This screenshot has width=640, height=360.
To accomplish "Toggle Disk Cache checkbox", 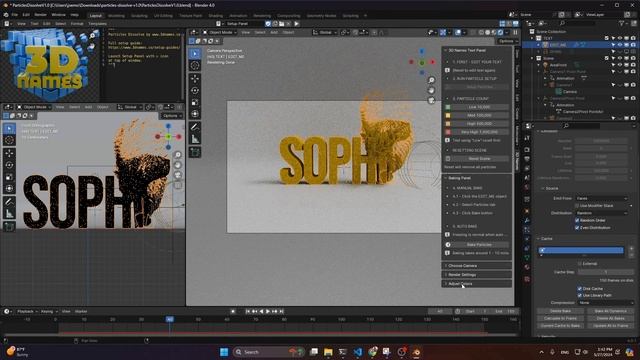I will (580, 289).
